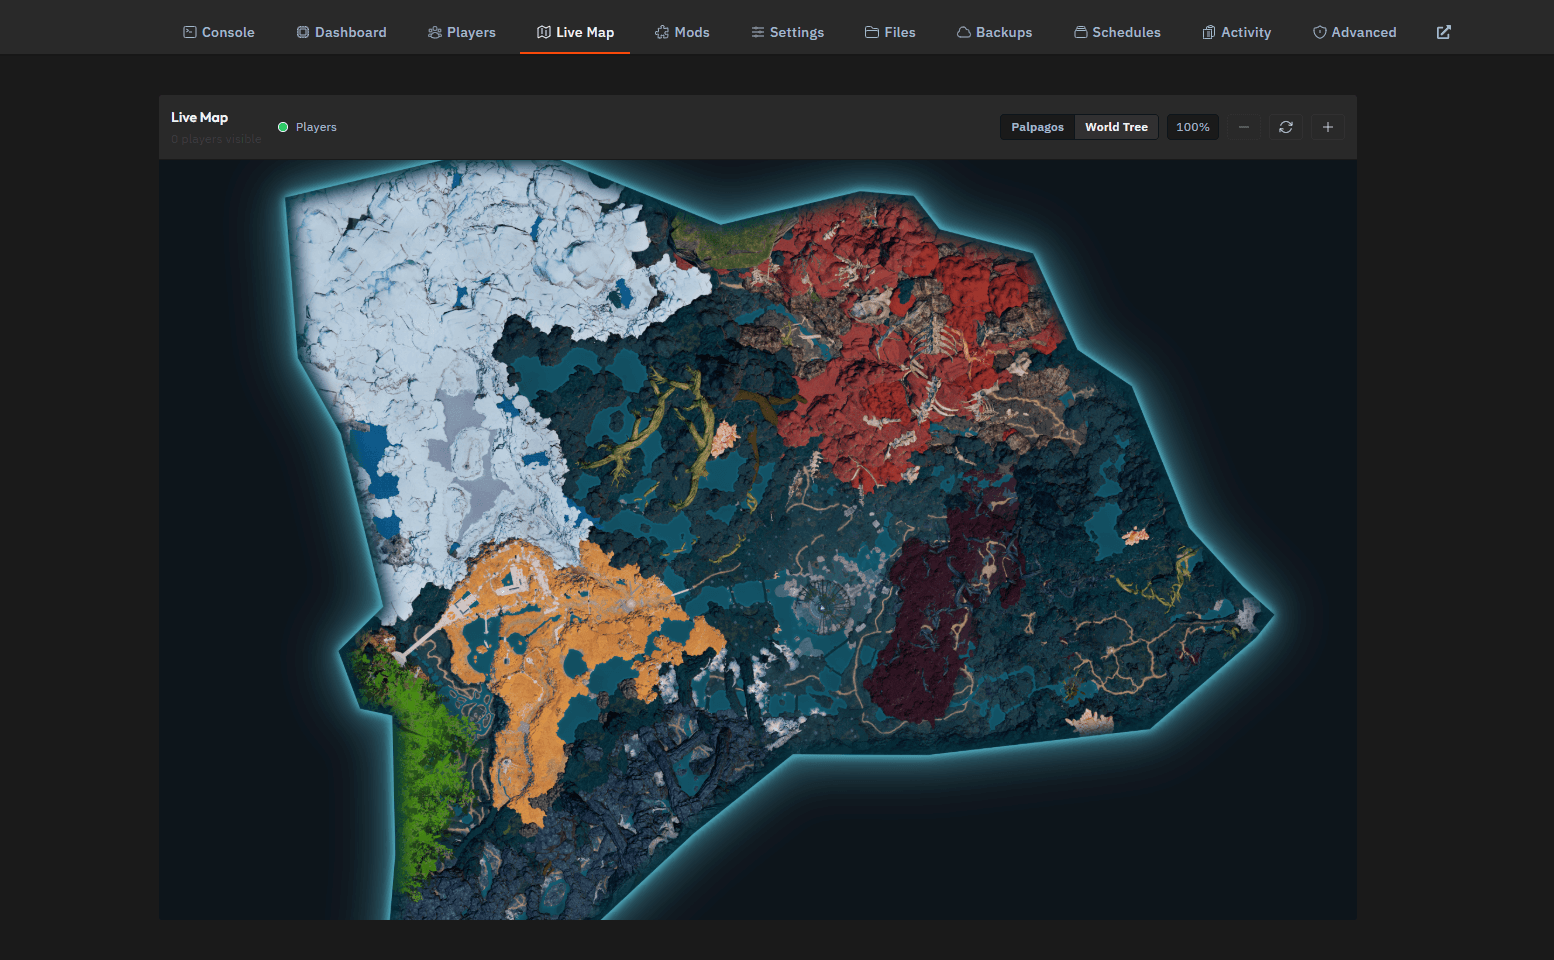1554x960 pixels.
Task: Open the Activity tab
Action: 1236,32
